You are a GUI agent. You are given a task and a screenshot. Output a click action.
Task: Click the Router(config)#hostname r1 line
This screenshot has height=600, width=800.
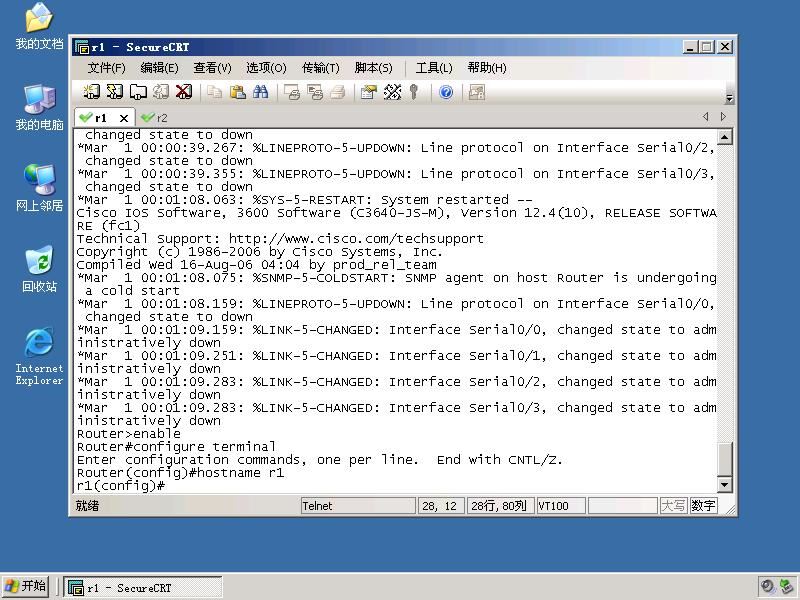(180, 473)
